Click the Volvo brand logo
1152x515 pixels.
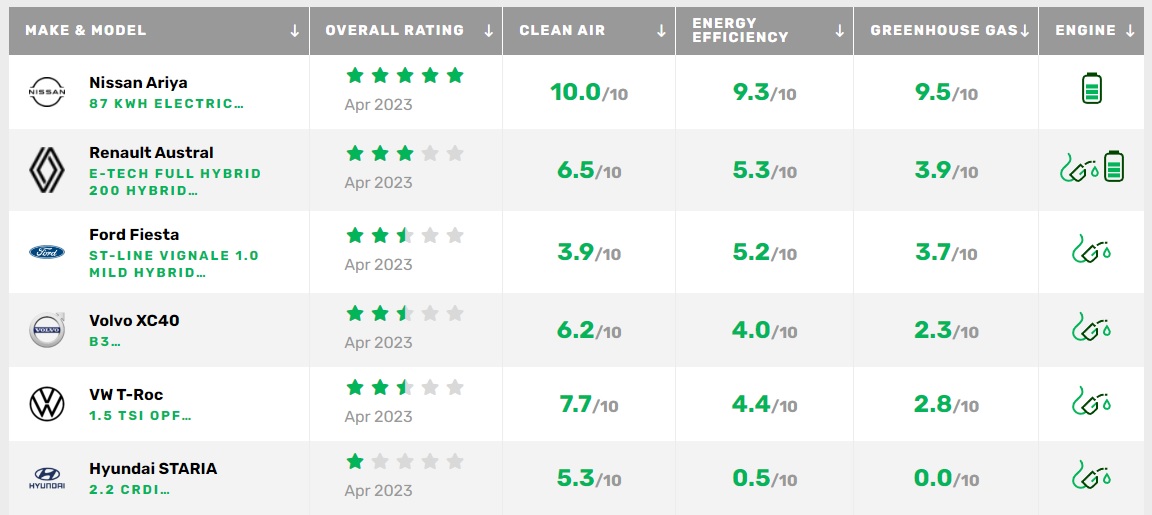[46, 330]
